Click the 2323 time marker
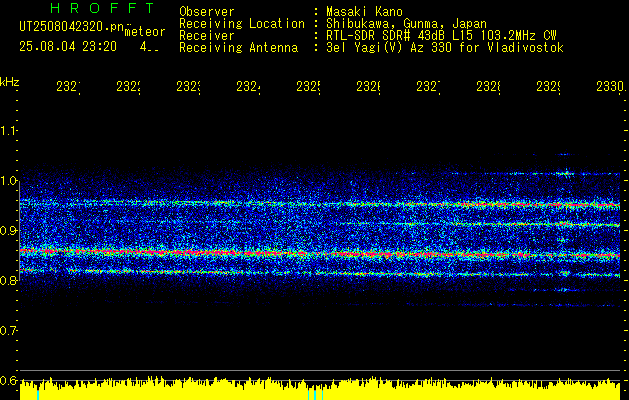Viewport: 629px width, 400px height. point(188,87)
